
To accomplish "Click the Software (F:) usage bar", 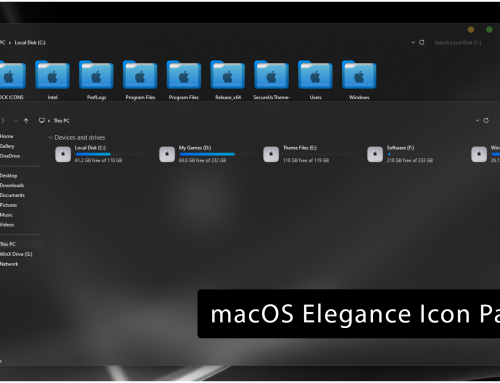I will click(425, 154).
